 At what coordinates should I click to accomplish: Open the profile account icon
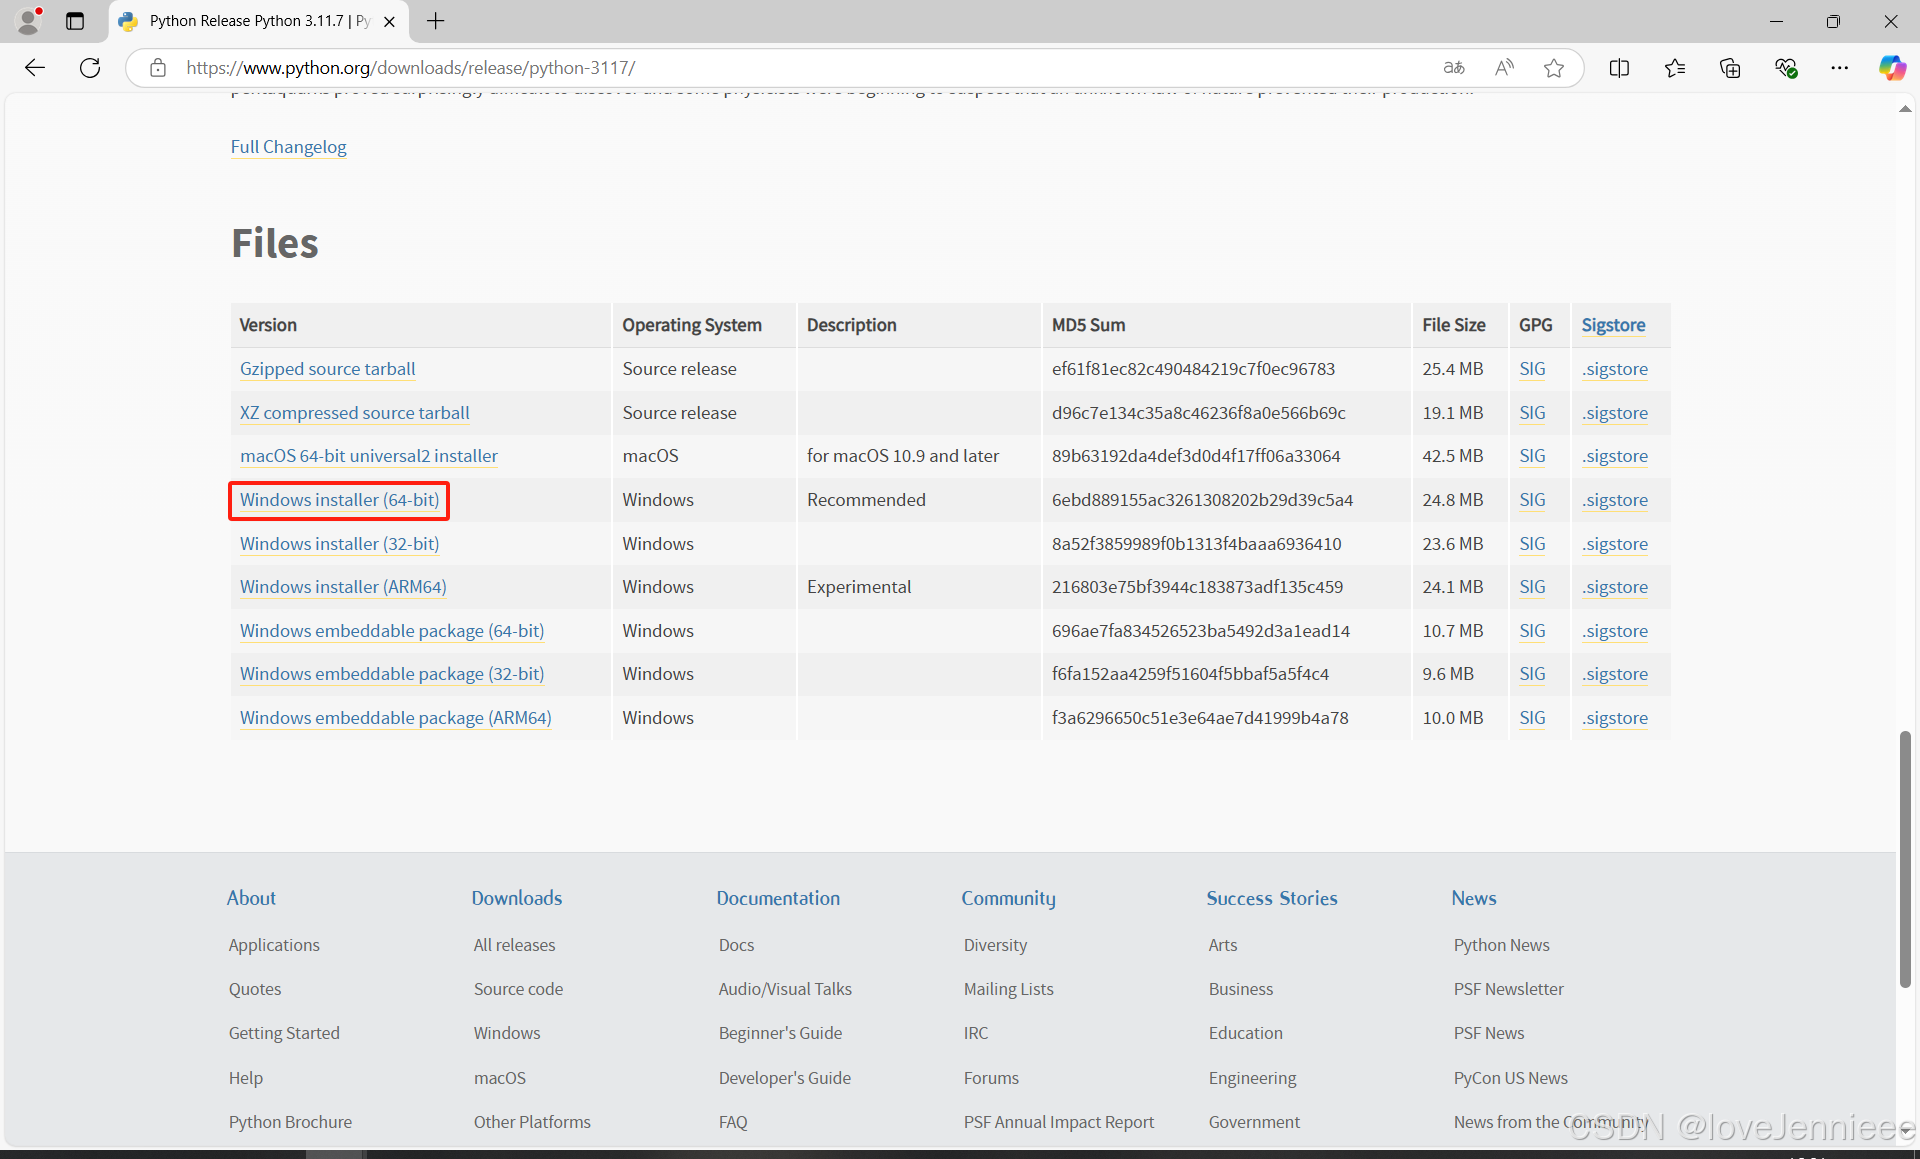pos(29,21)
